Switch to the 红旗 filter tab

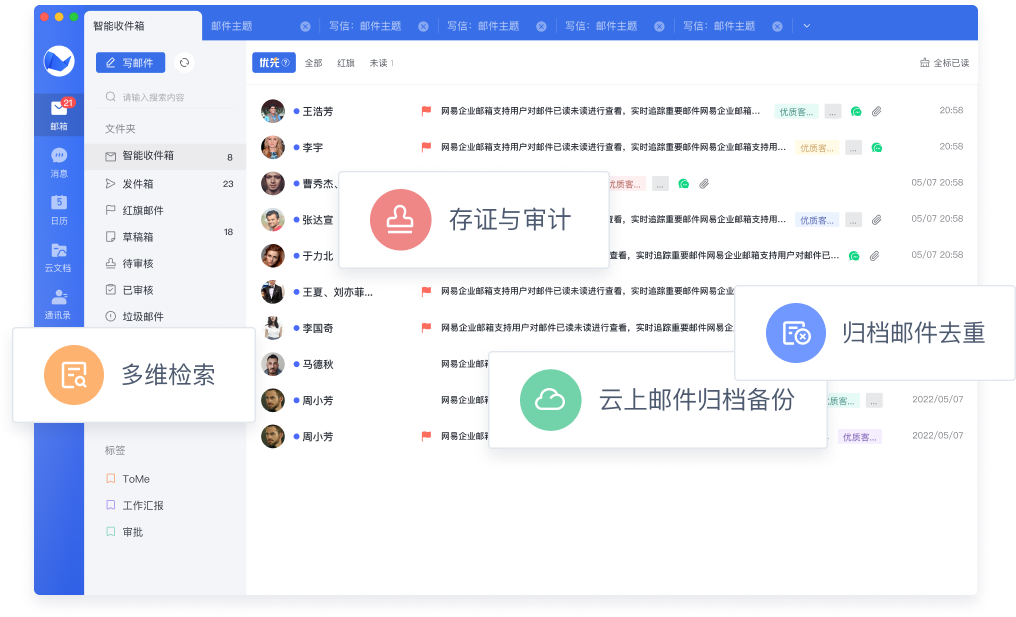point(346,63)
